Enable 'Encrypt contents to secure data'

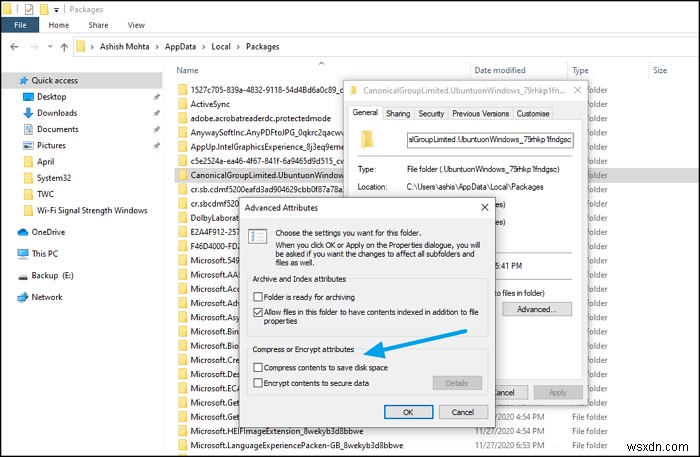258,382
